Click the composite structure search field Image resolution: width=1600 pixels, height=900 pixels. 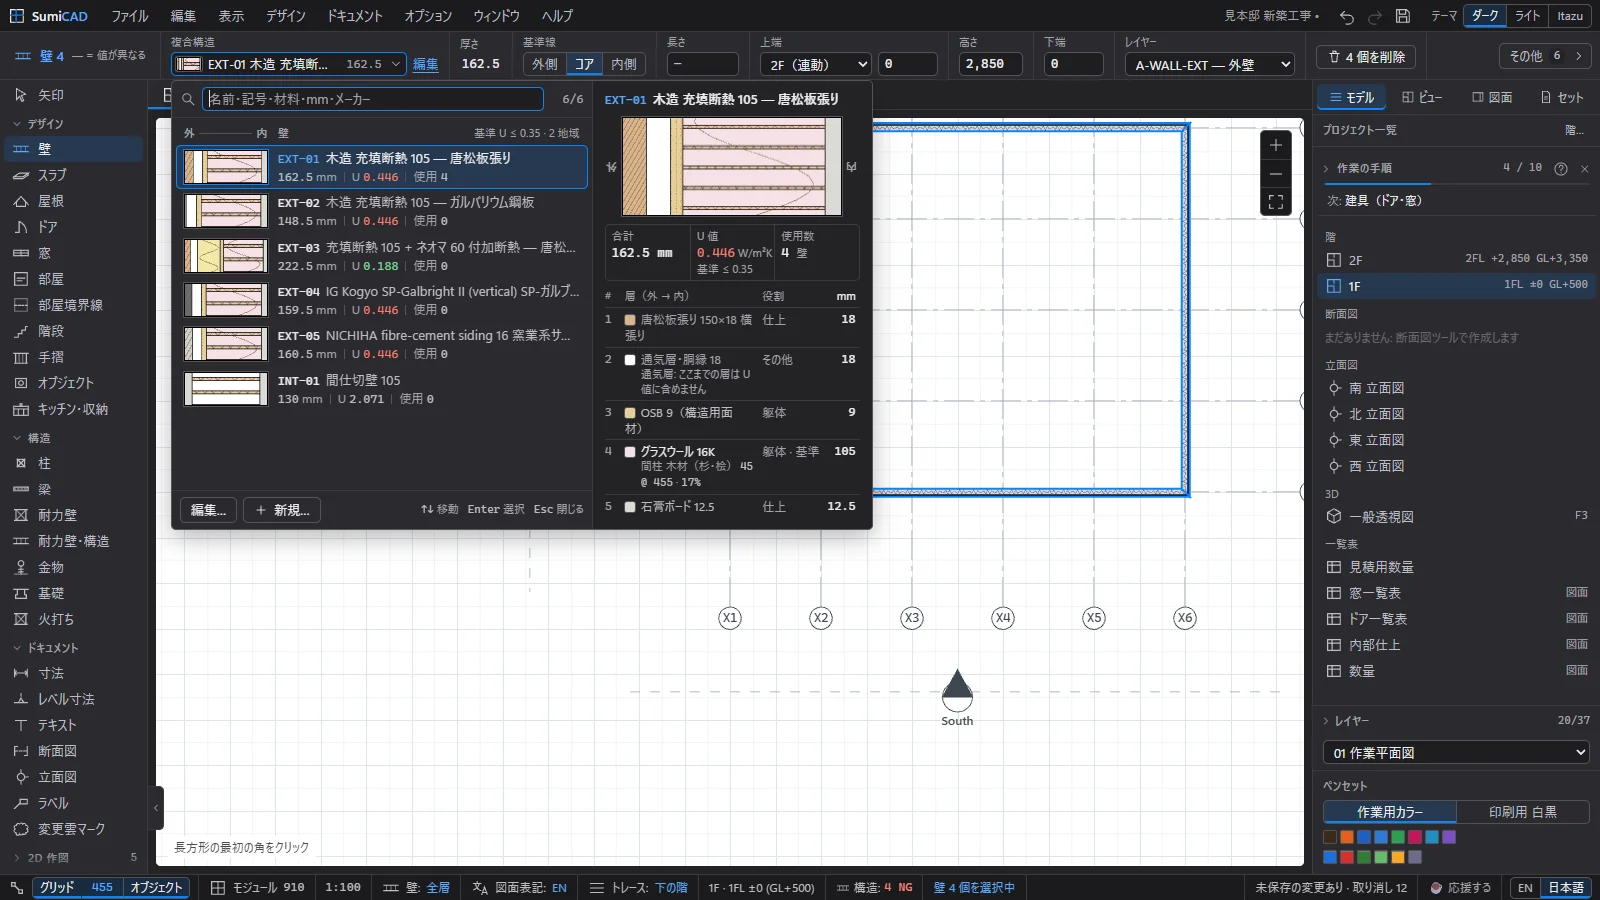coord(373,99)
